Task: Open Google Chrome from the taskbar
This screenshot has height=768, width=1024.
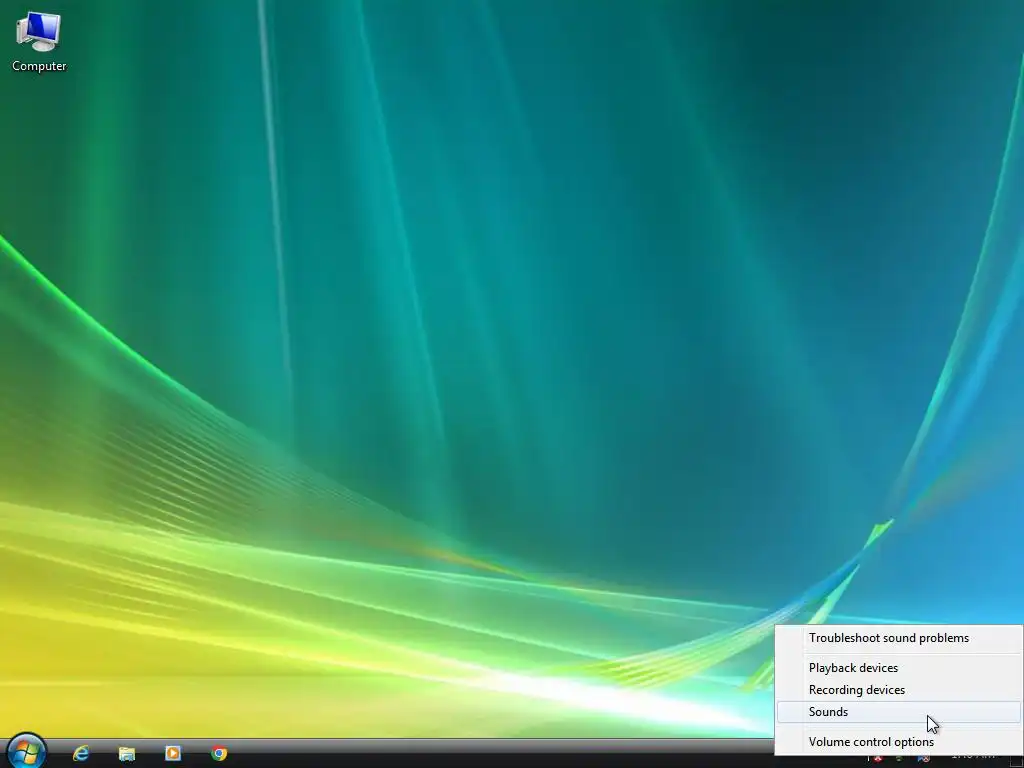Action: 219,753
